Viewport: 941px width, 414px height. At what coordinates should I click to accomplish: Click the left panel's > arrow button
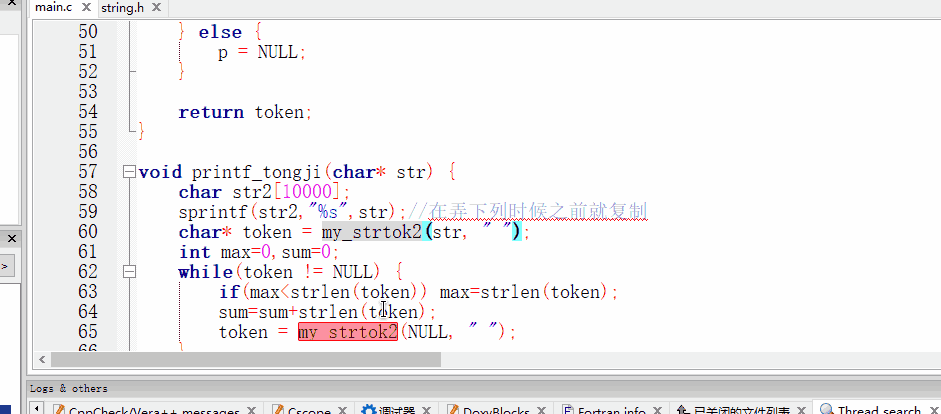[5, 266]
